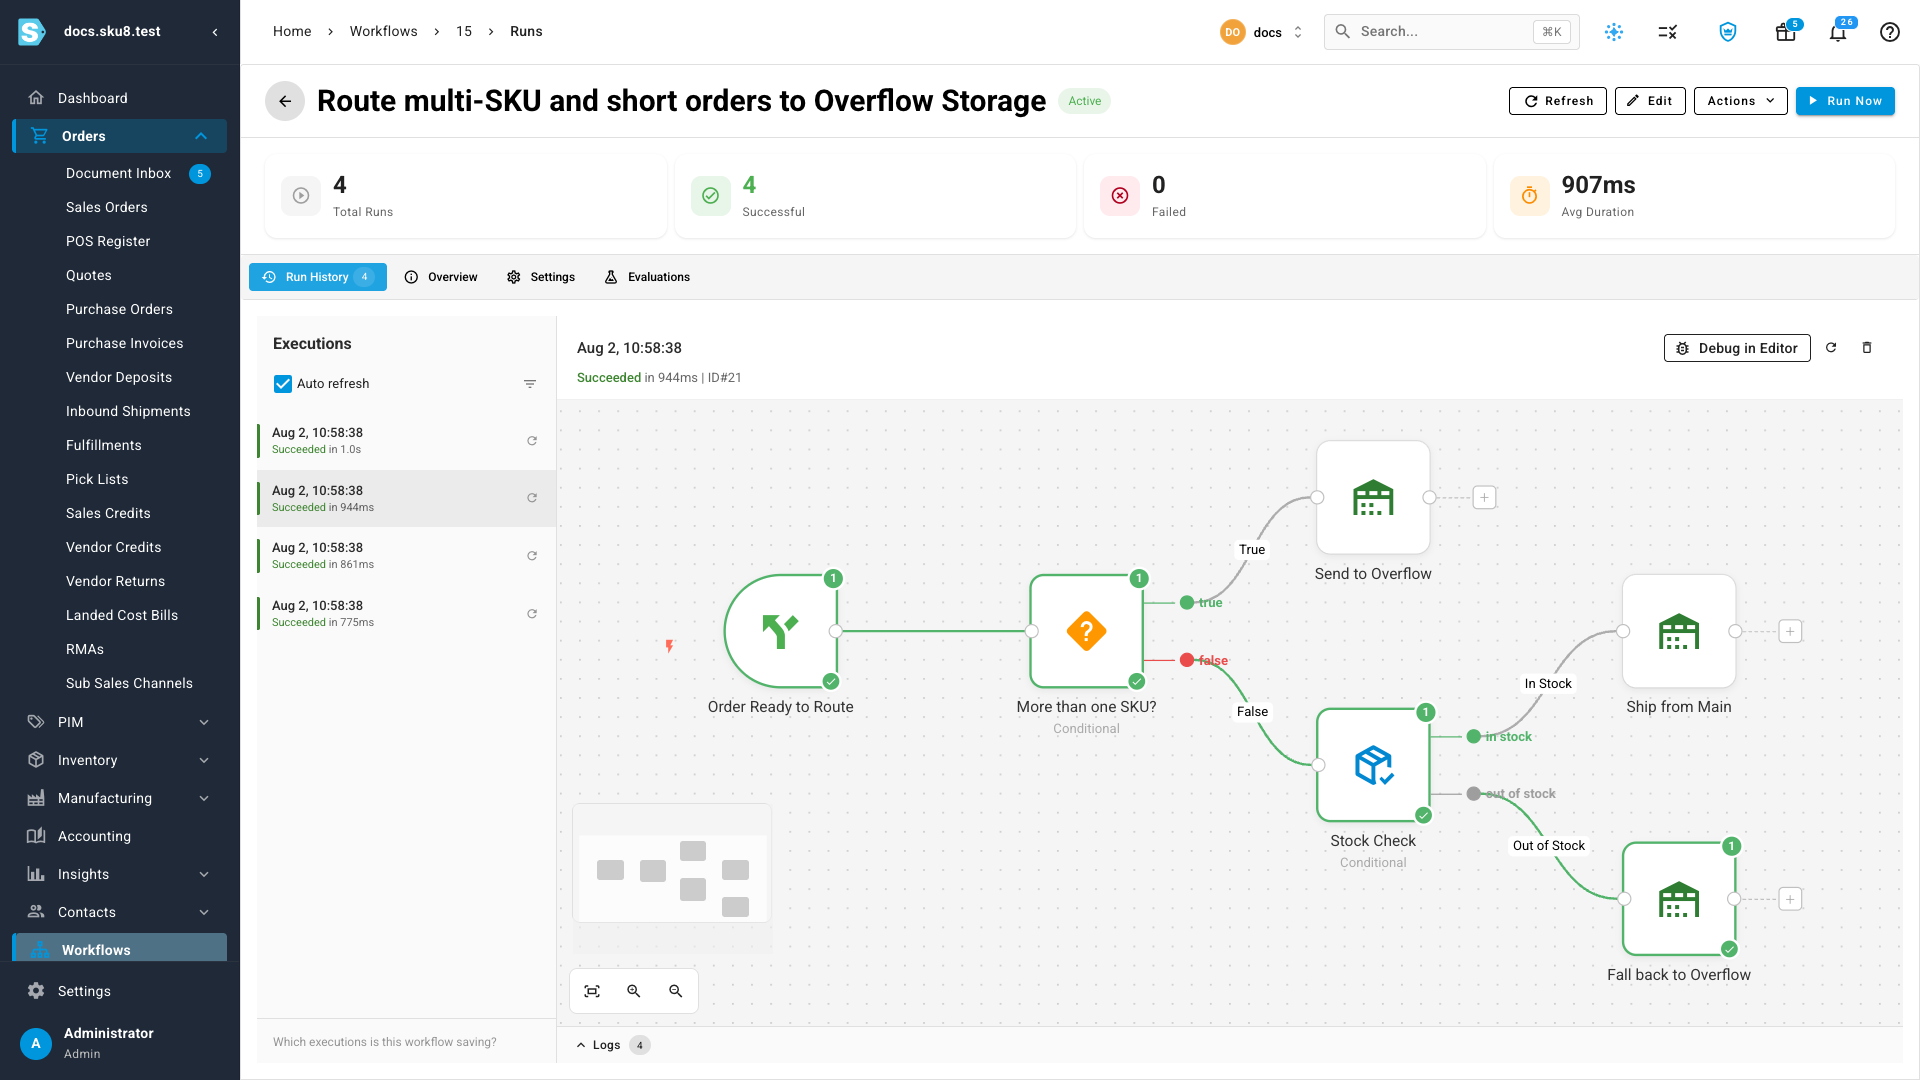
Task: Open the docs organization switcher
Action: (1262, 32)
